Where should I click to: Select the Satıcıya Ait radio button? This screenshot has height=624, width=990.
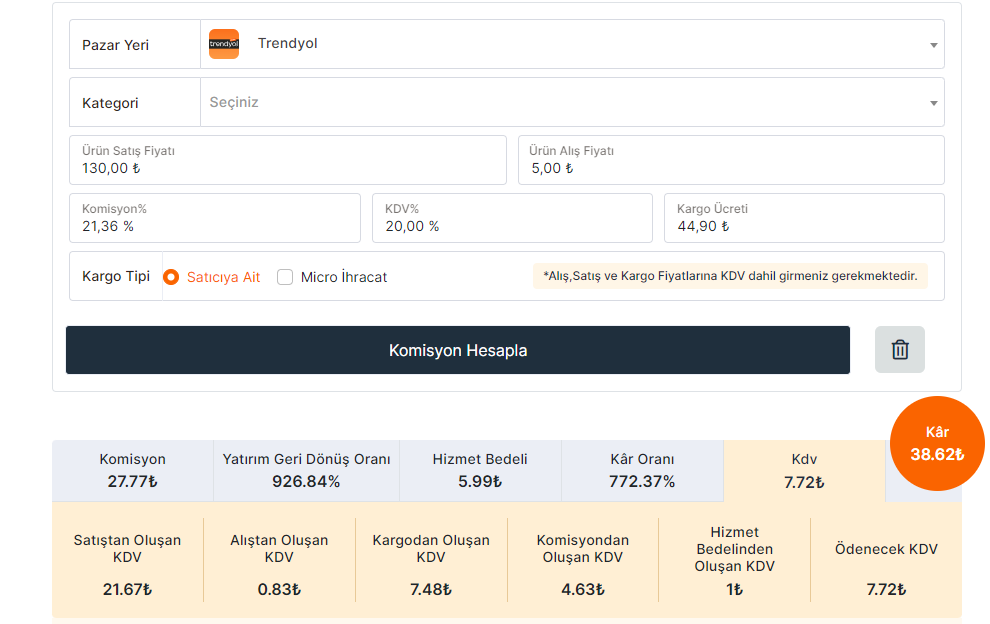171,277
